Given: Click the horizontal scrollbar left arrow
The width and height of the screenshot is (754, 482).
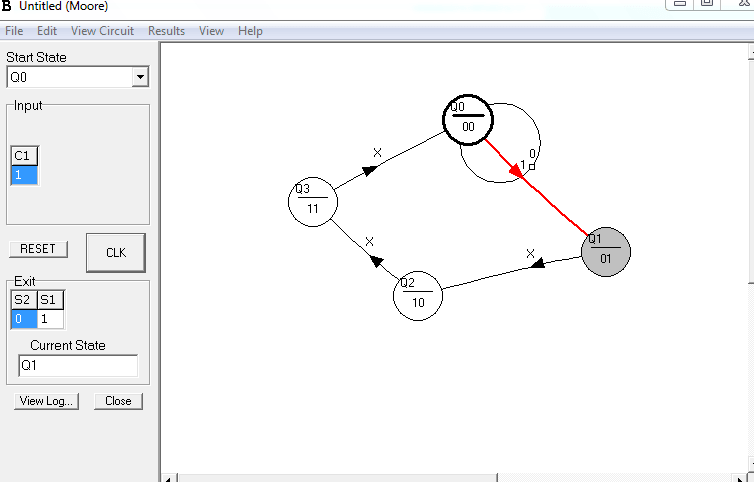Looking at the screenshot, I should point(168,477).
